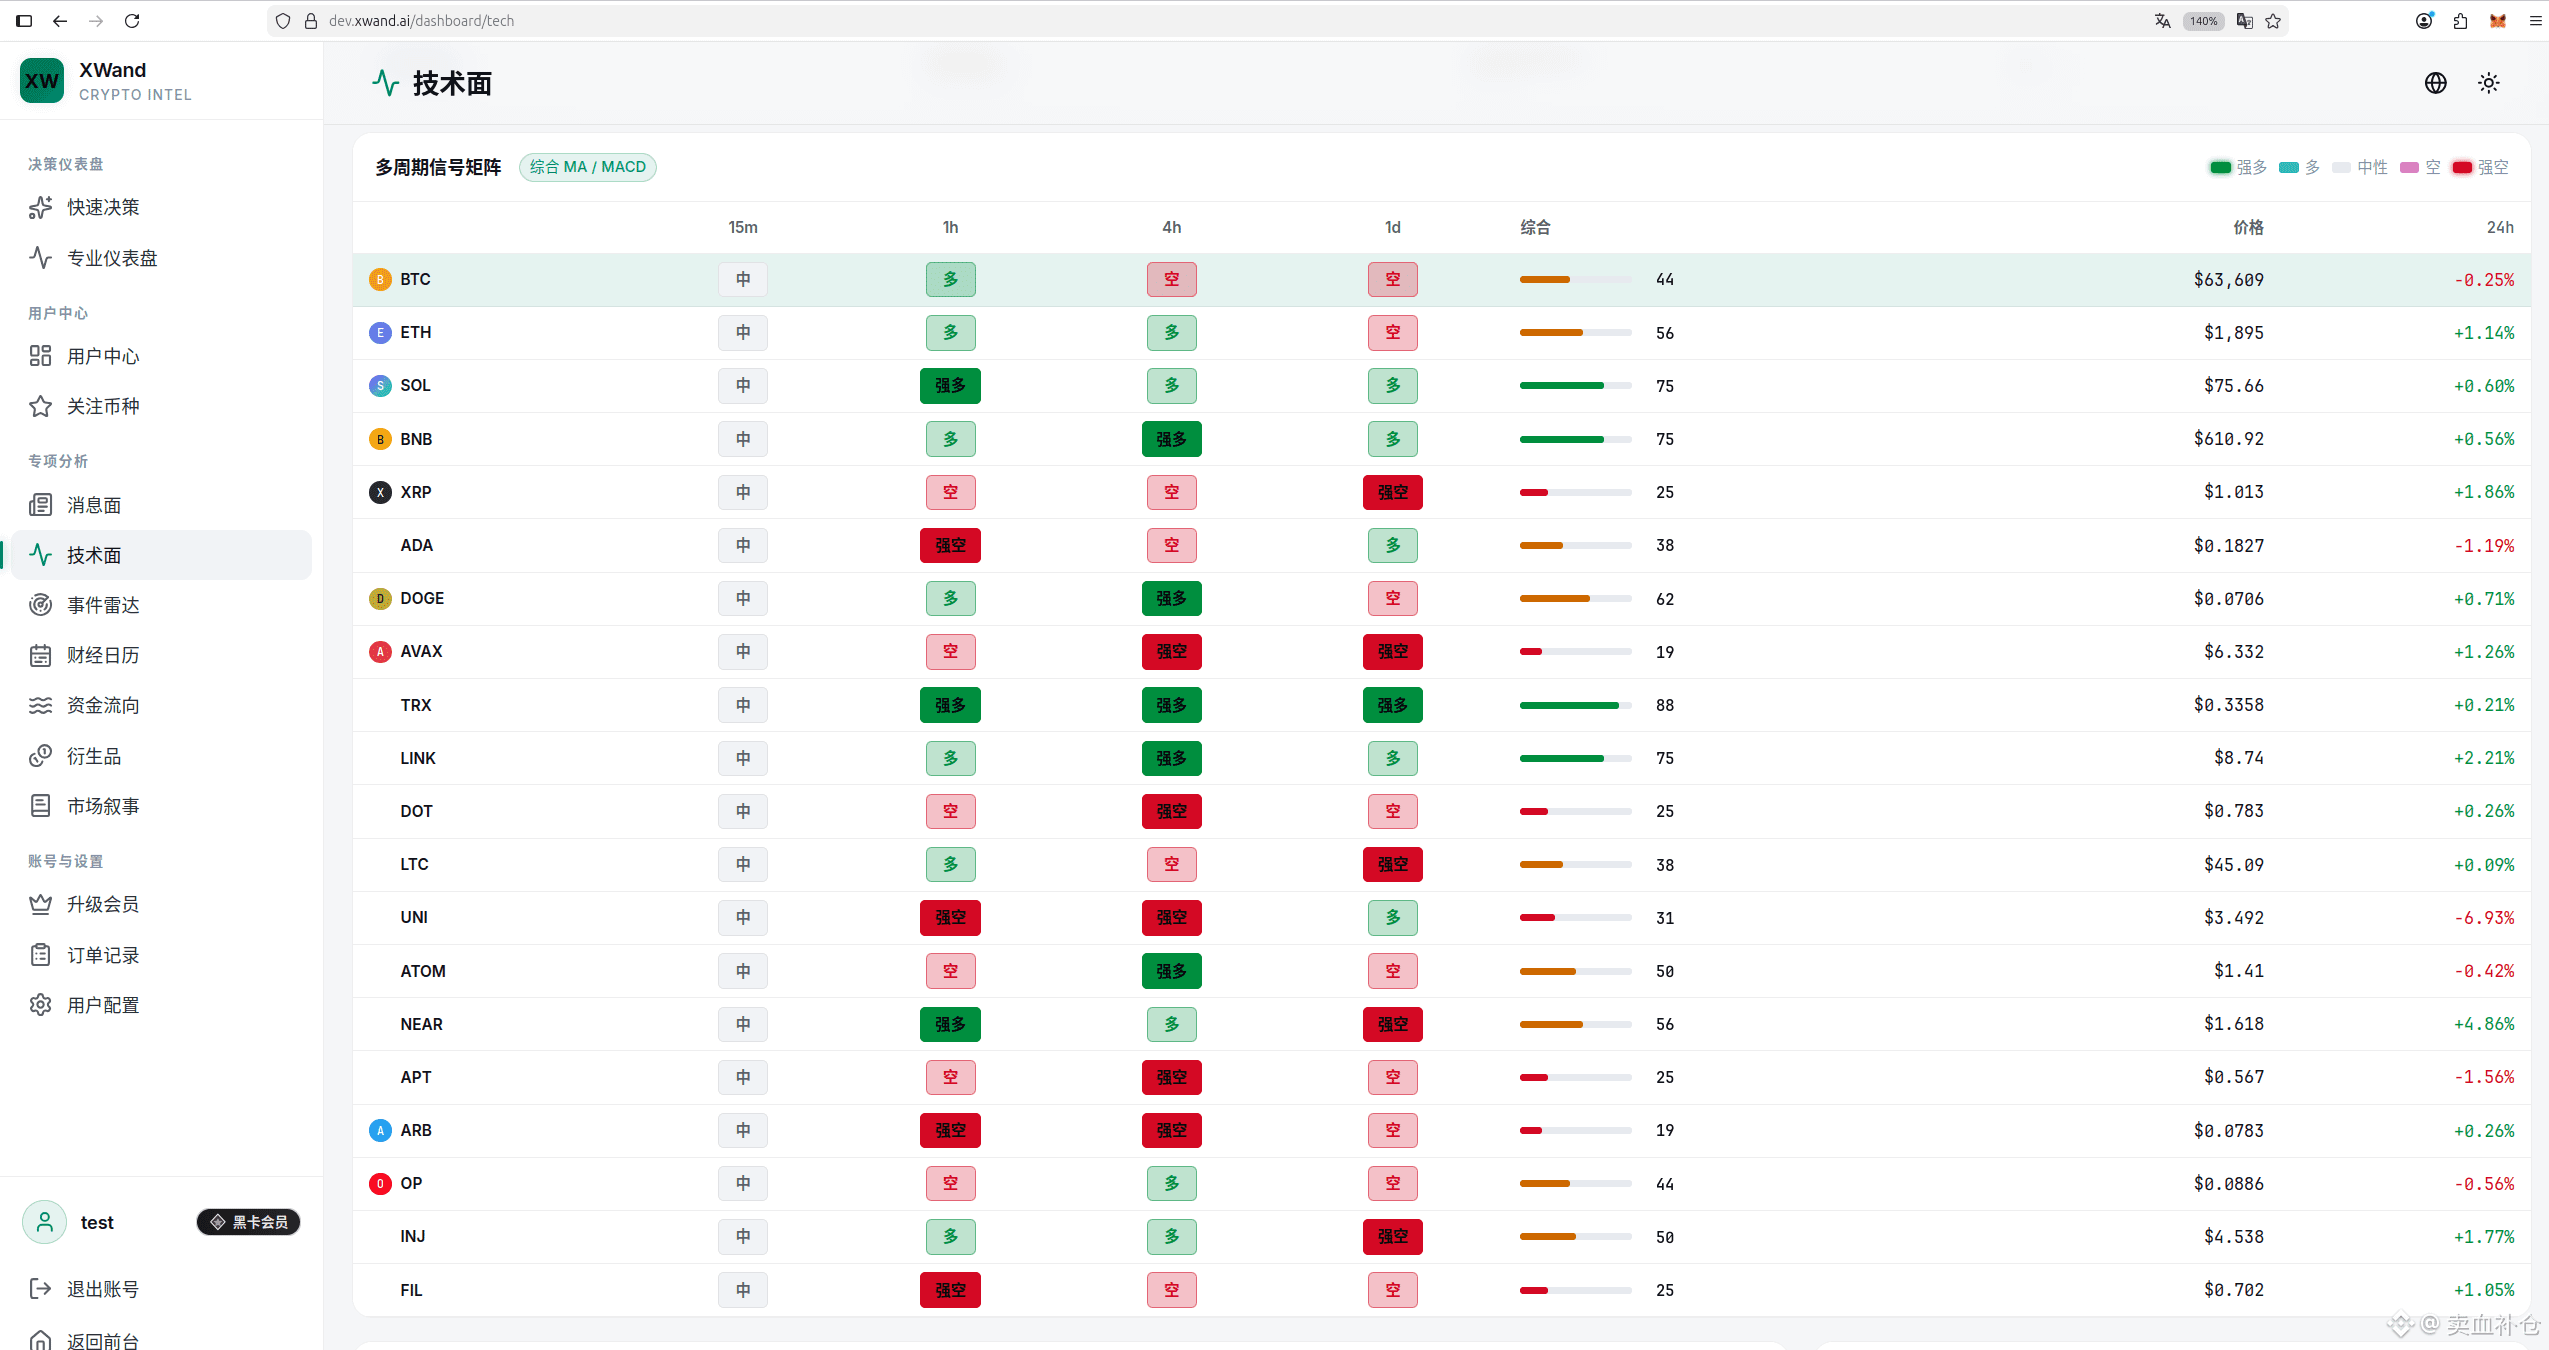Open 消息面 news page
This screenshot has height=1350, width=2549.
tap(162, 505)
